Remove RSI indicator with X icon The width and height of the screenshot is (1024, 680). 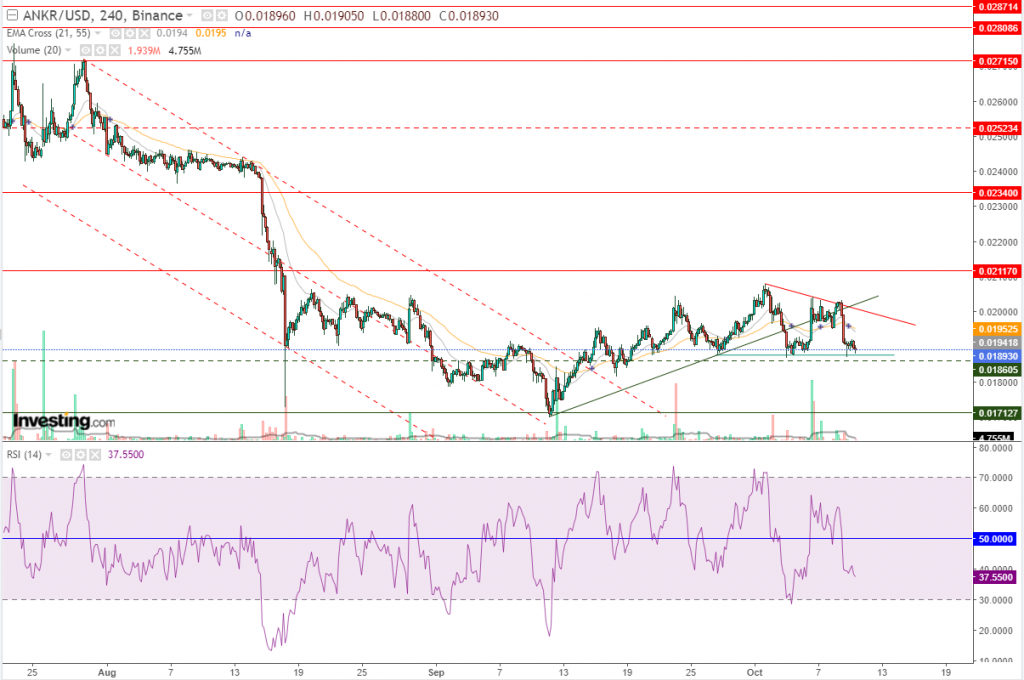pos(95,455)
